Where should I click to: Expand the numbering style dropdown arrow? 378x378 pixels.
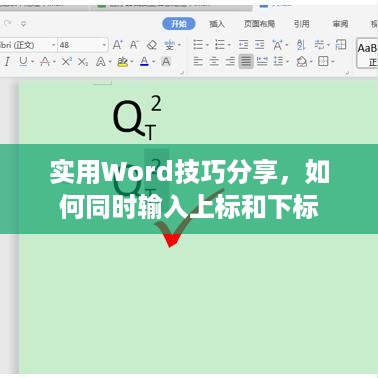229,45
